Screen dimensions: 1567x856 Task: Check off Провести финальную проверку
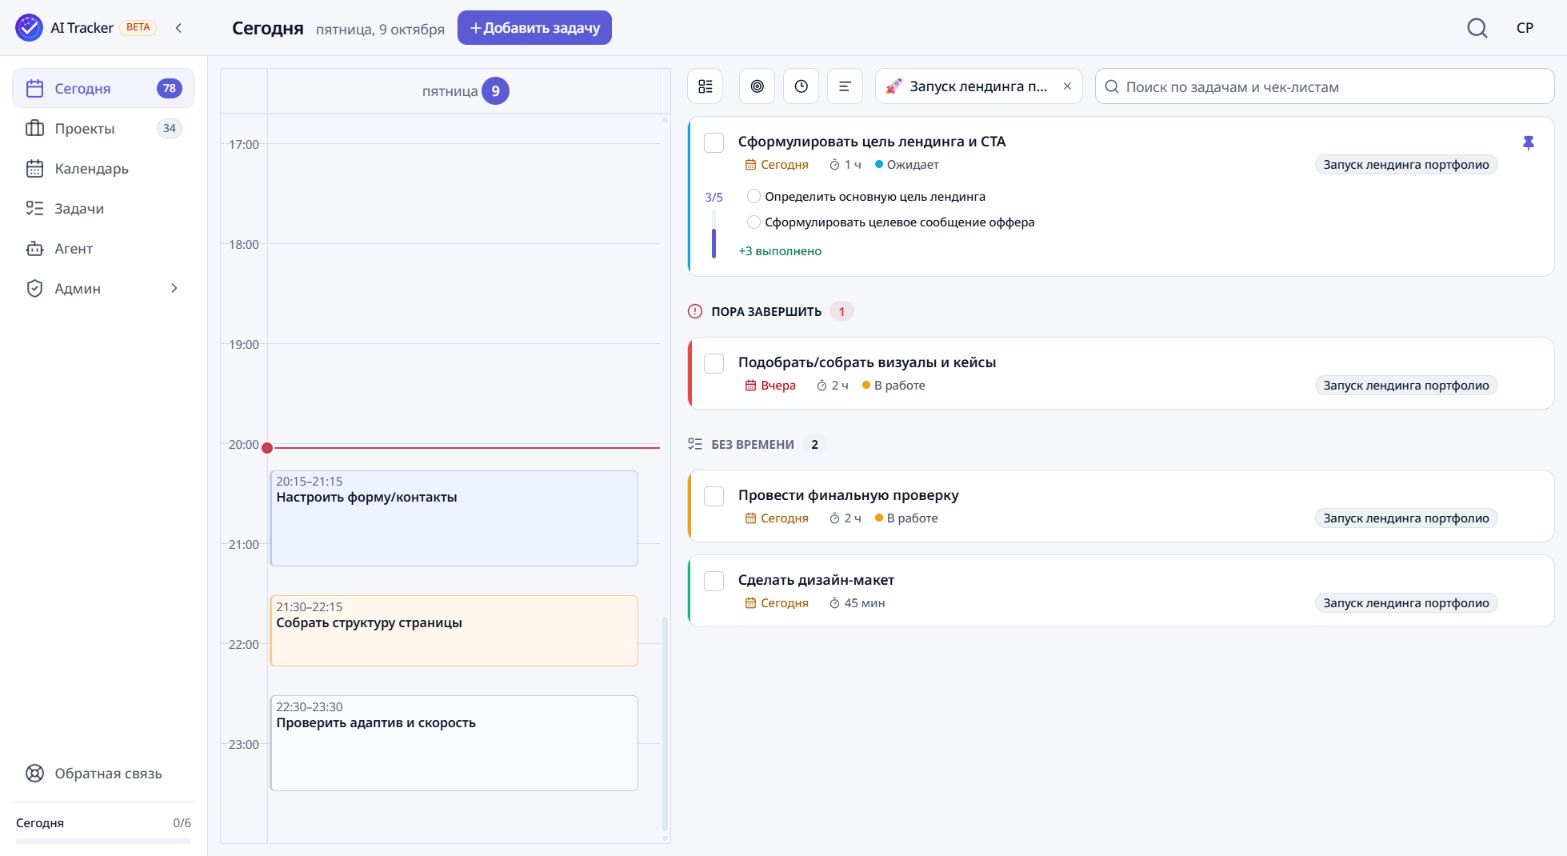pyautogui.click(x=714, y=496)
